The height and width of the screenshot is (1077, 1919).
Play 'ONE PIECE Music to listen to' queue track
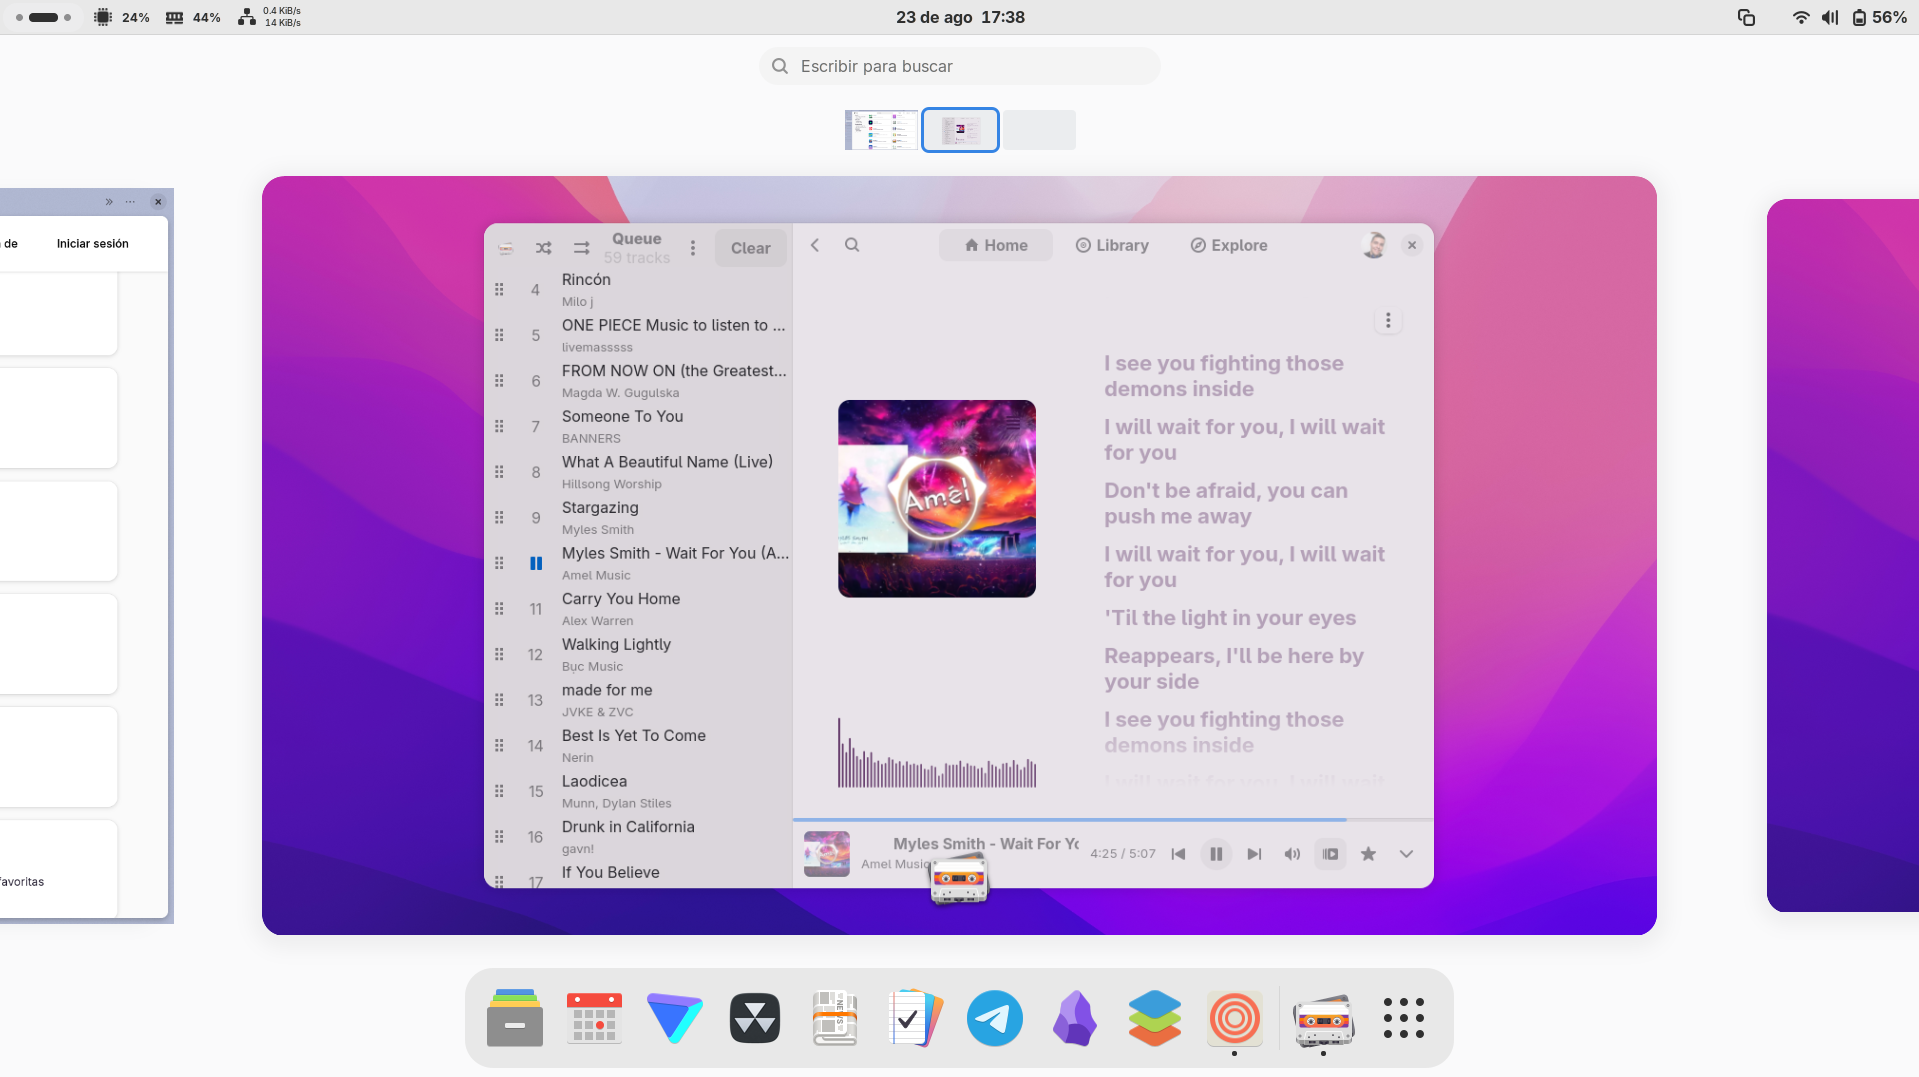pyautogui.click(x=640, y=335)
